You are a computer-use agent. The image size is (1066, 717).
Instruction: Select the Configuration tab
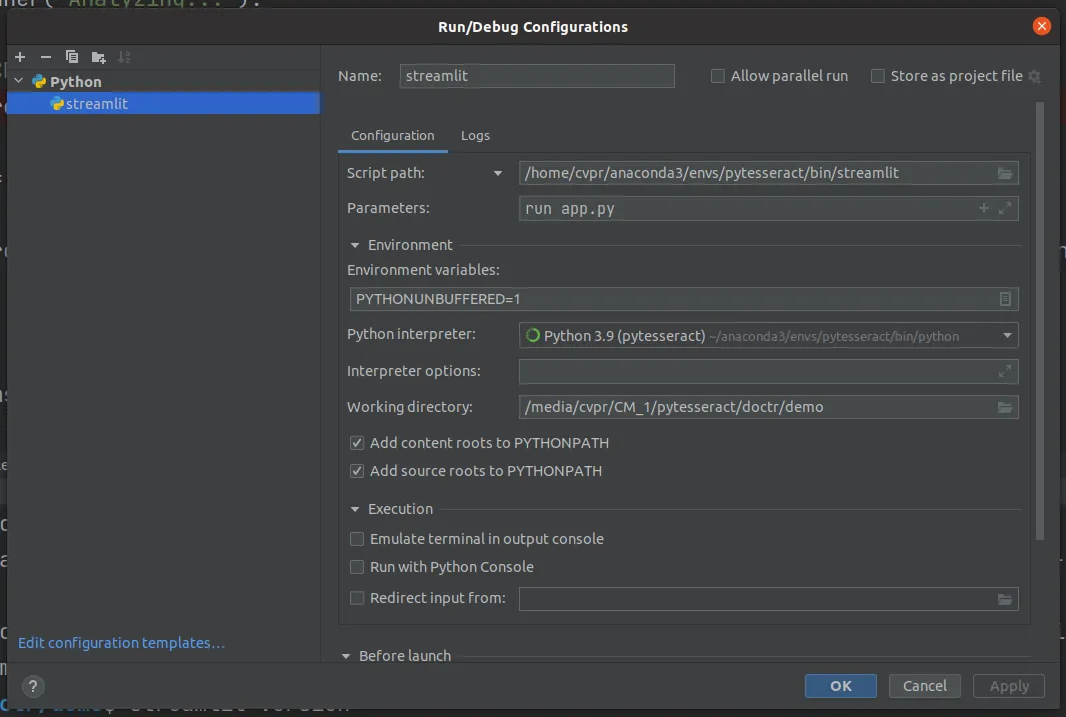(392, 135)
